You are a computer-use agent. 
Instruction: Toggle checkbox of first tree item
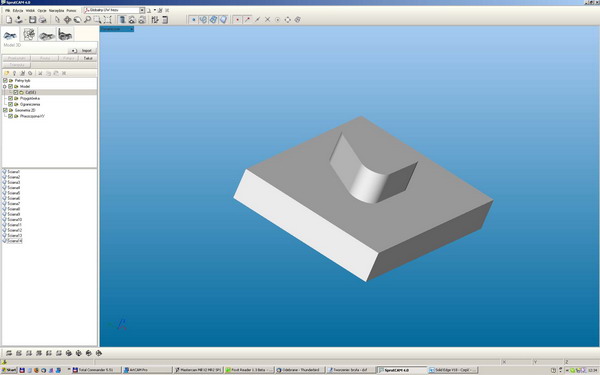click(x=5, y=81)
